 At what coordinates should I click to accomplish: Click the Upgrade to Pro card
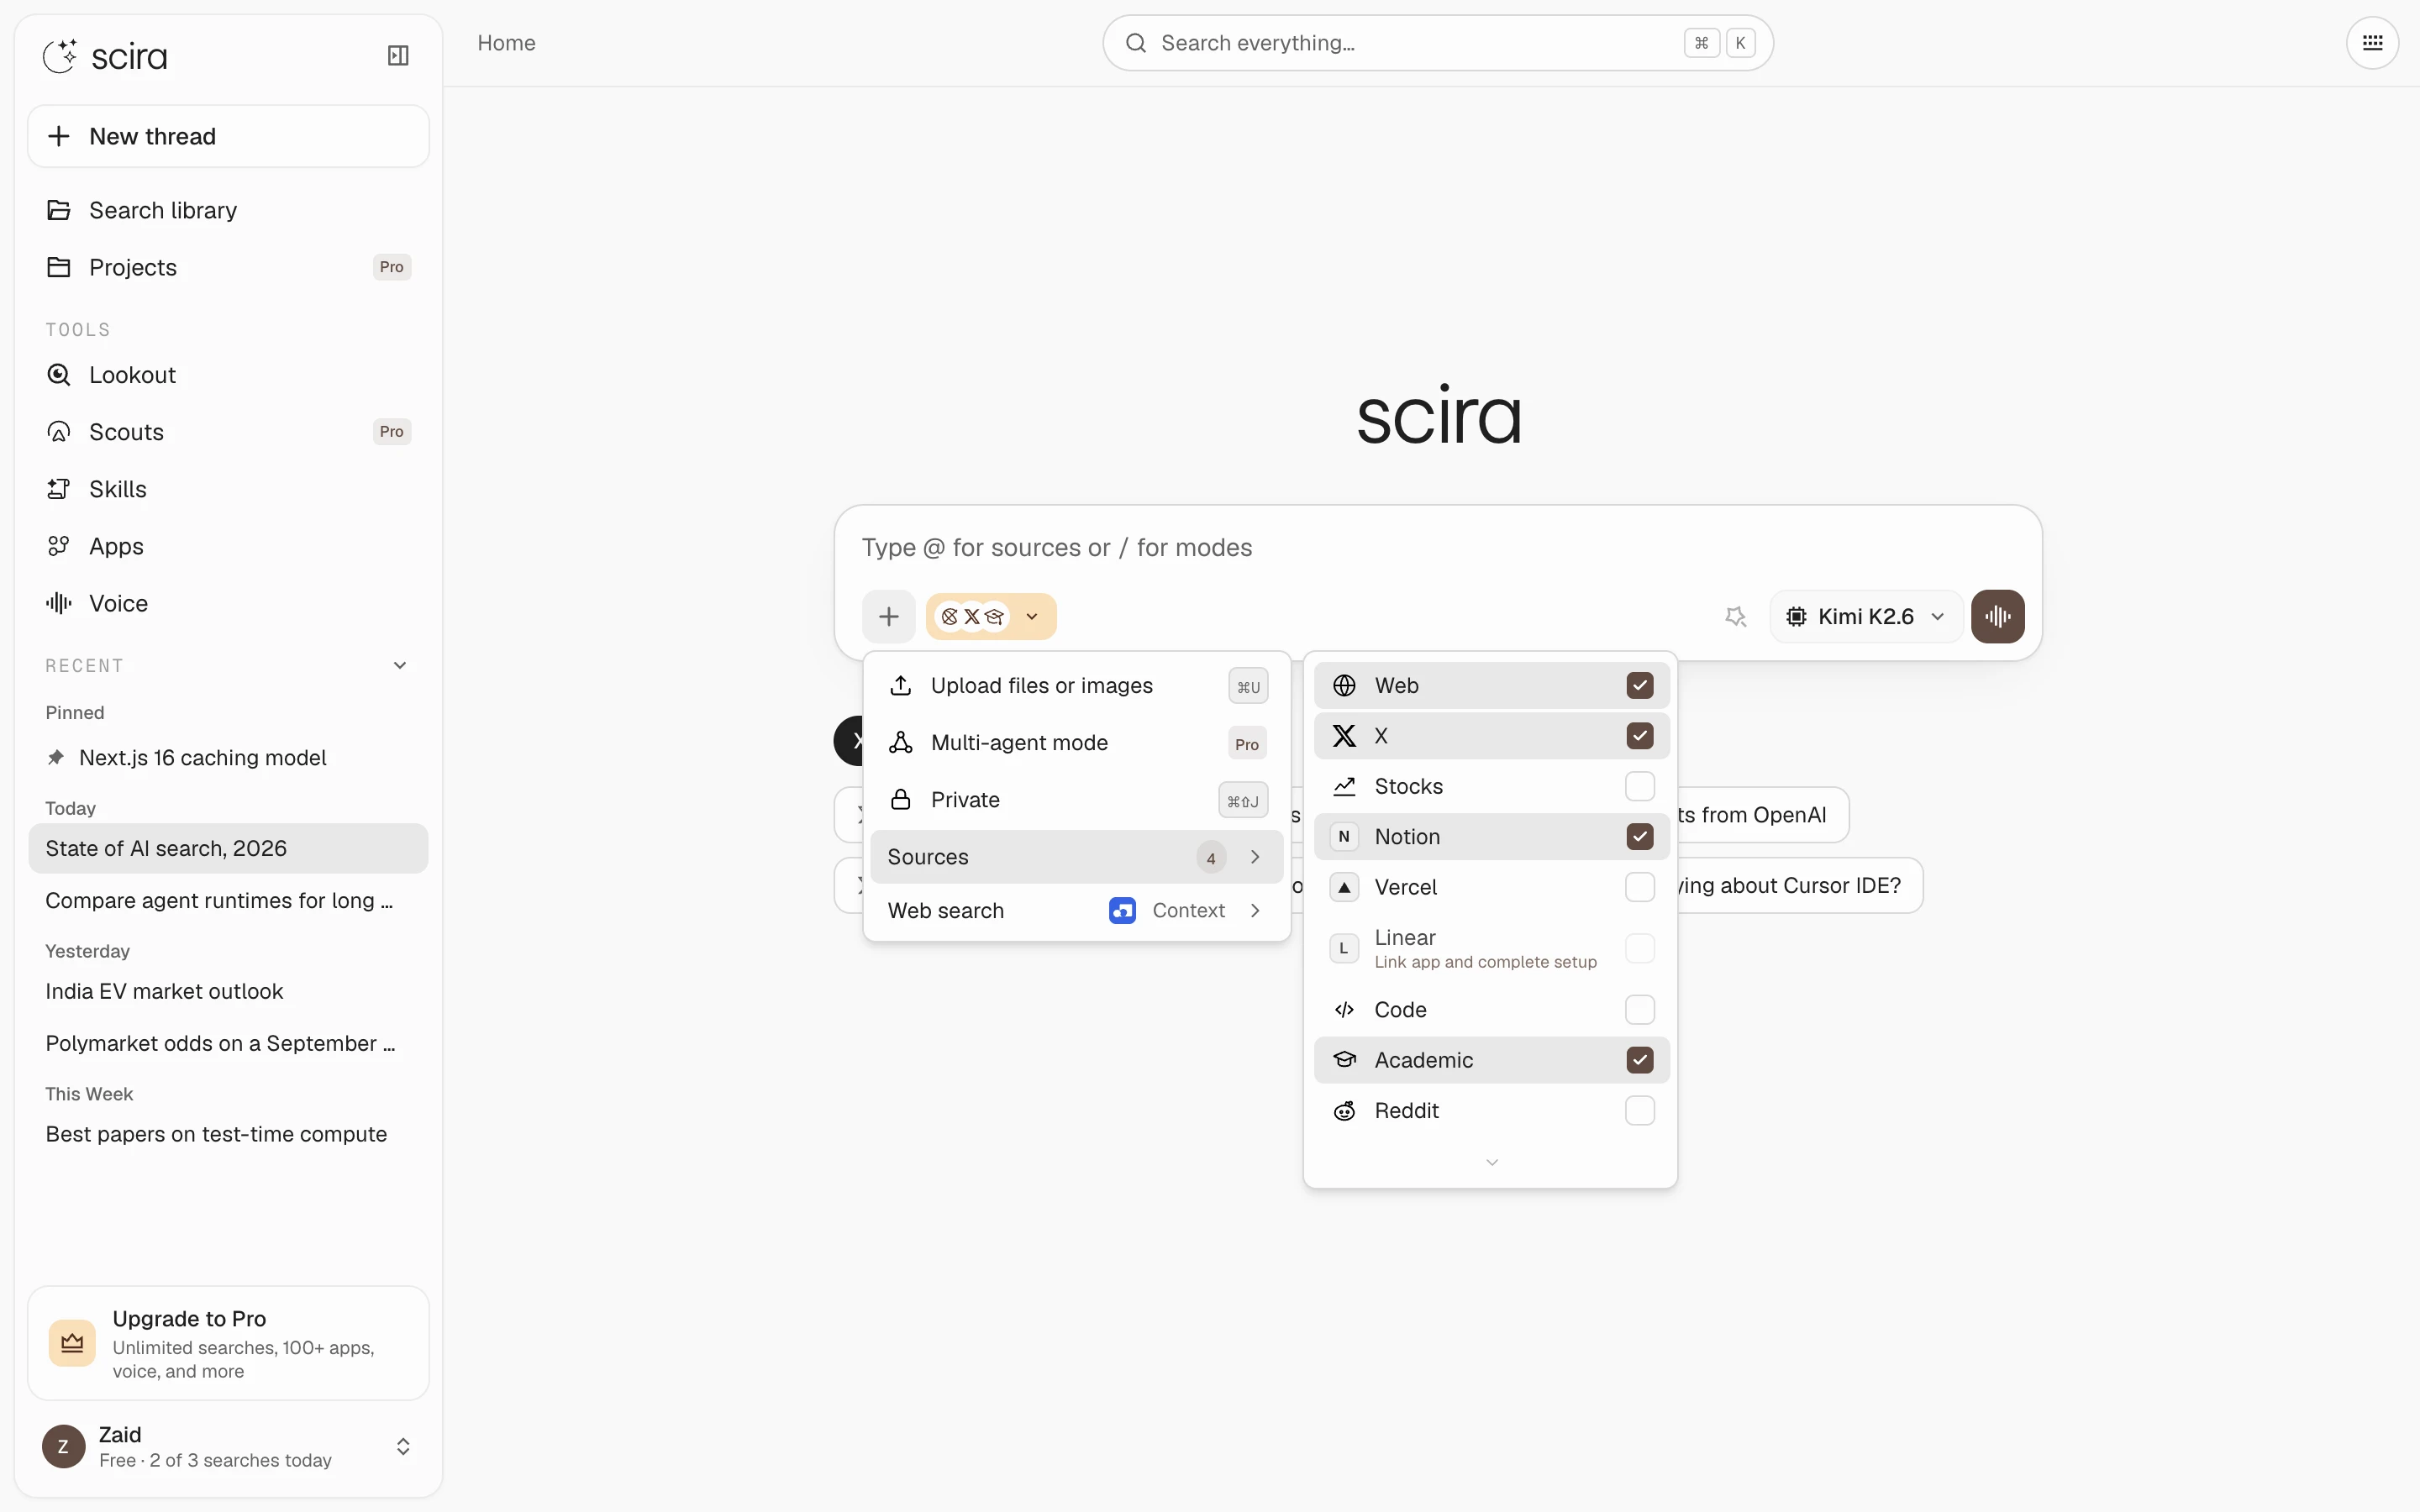tap(228, 1343)
